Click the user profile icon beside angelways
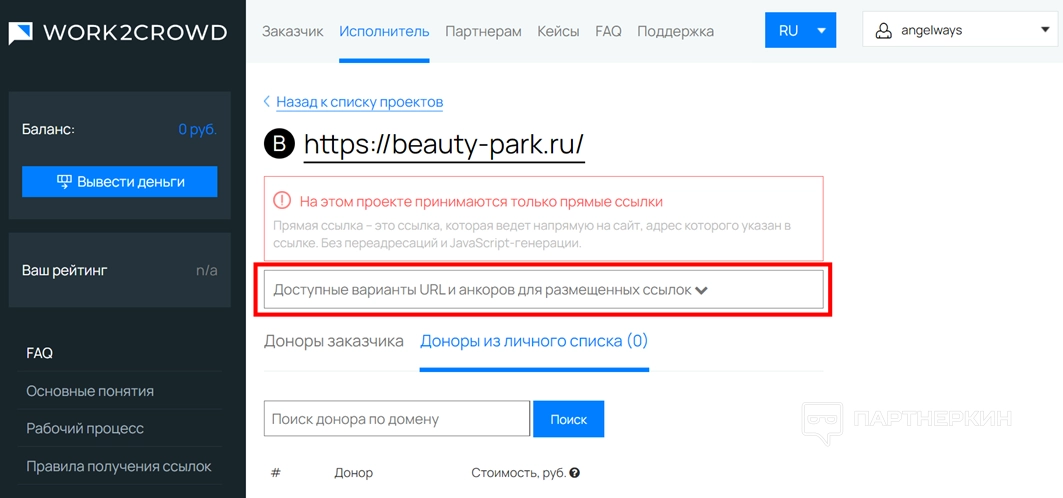The height and width of the screenshot is (498, 1063). 883,30
